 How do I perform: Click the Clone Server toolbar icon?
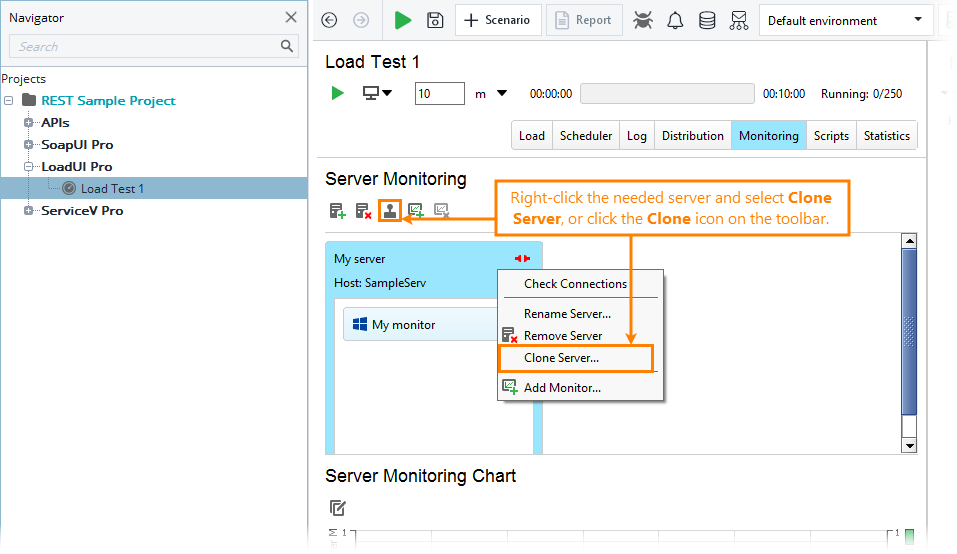(389, 211)
